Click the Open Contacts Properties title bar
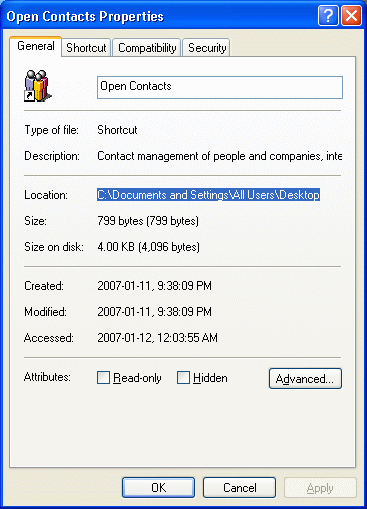This screenshot has width=367, height=509. coord(160,16)
